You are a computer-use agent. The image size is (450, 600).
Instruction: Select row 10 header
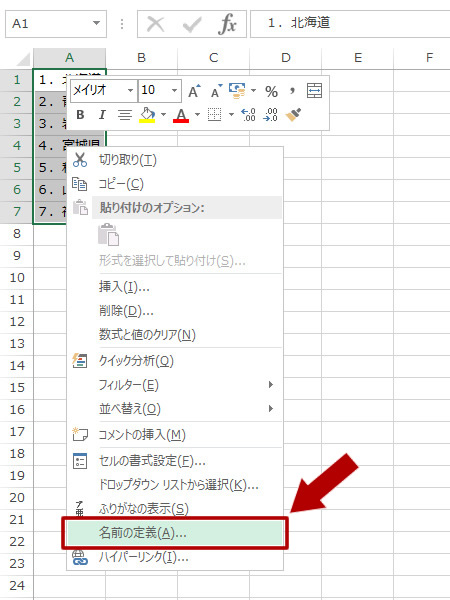click(17, 277)
